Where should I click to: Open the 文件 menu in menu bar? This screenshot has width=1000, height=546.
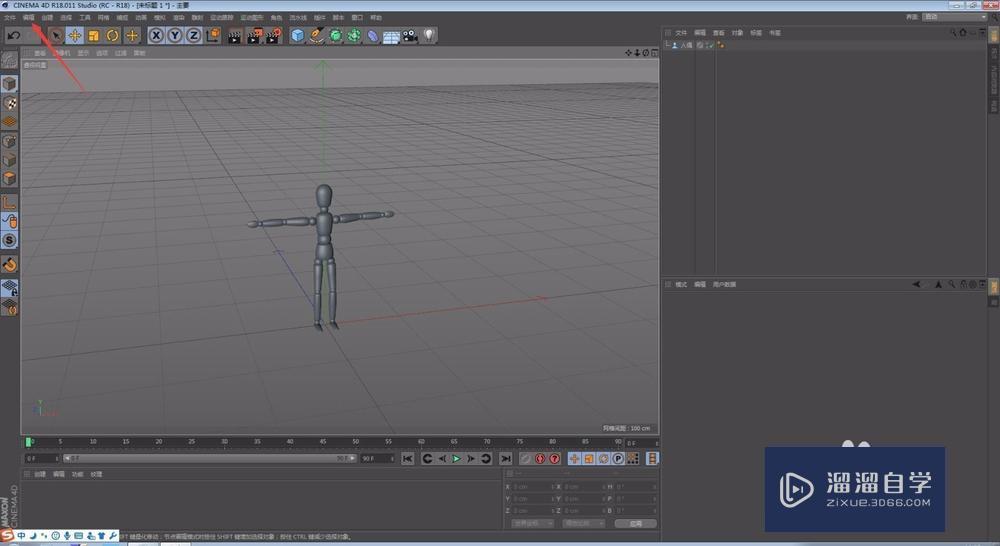[9, 17]
